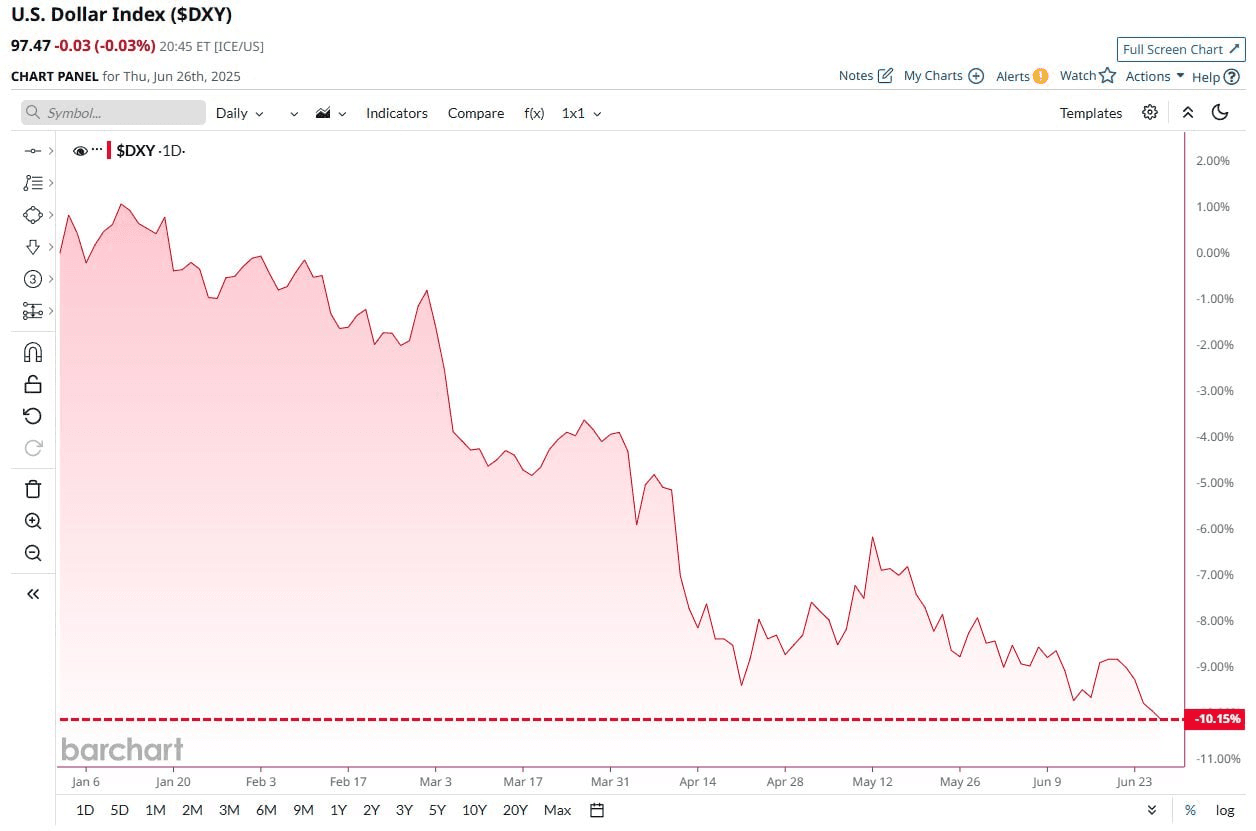Screen dimensions: 1256x831
Task: Toggle the percent scale button
Action: [x=1190, y=810]
